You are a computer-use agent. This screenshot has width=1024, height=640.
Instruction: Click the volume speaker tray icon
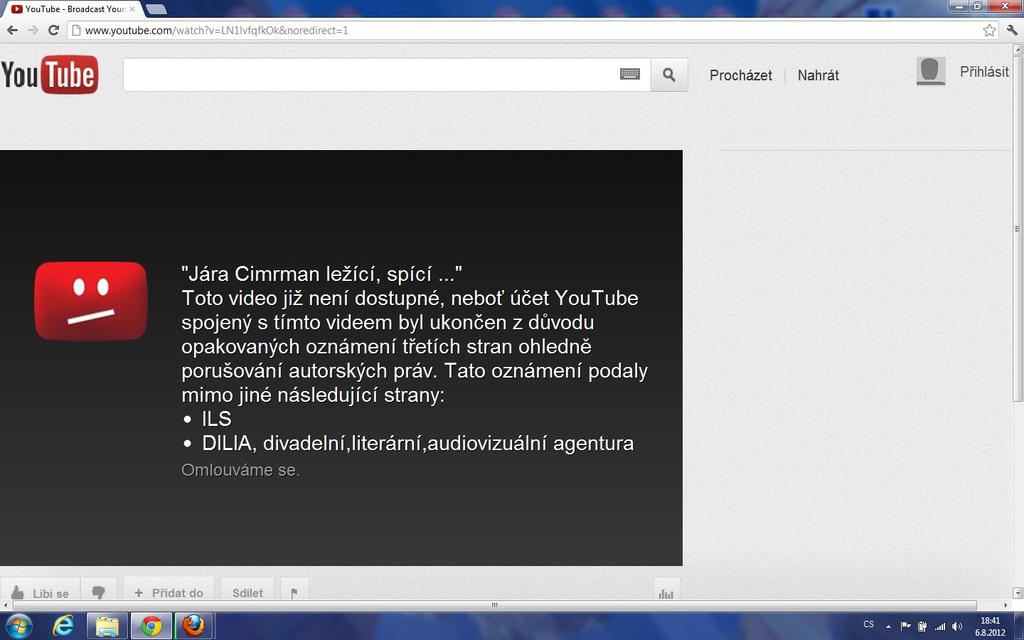tap(957, 626)
